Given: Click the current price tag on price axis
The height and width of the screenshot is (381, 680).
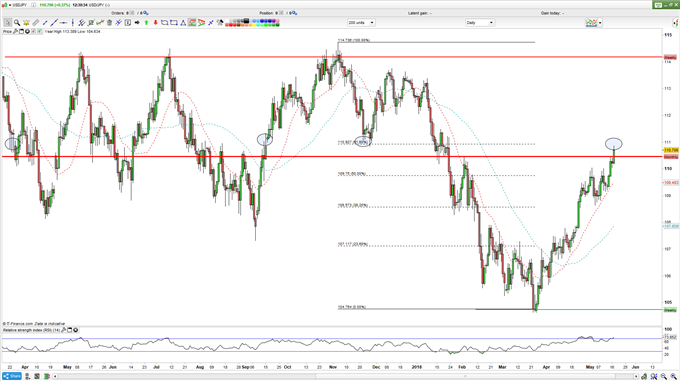Looking at the screenshot, I should pos(671,150).
